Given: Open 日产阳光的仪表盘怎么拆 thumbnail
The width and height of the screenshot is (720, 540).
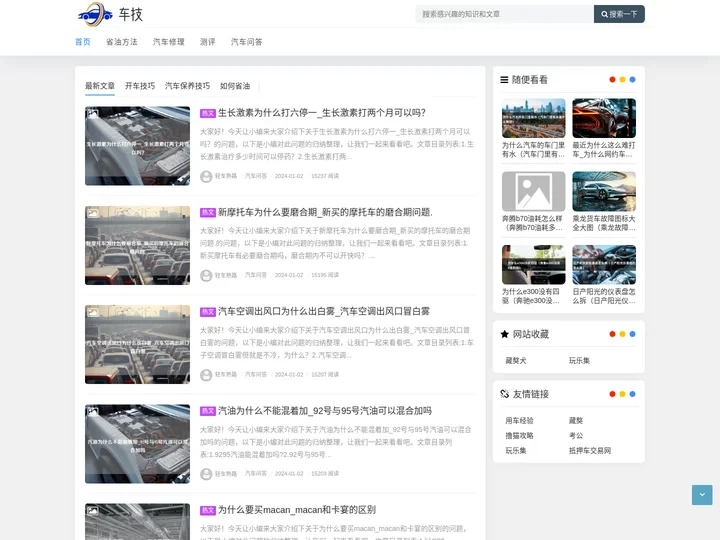Looking at the screenshot, I should click(x=604, y=264).
